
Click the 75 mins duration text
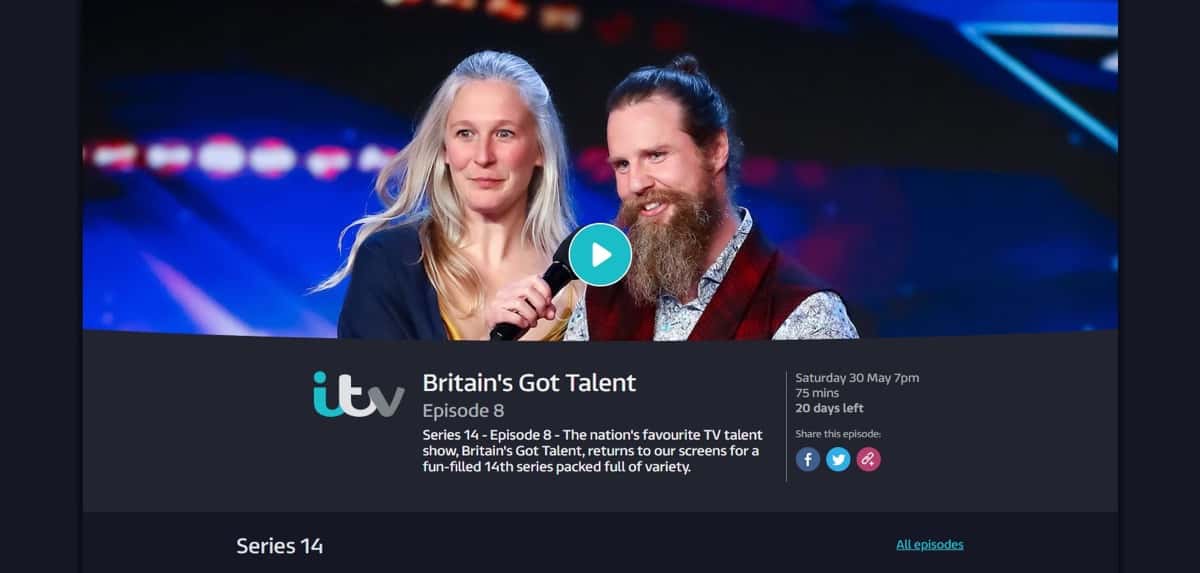[817, 393]
